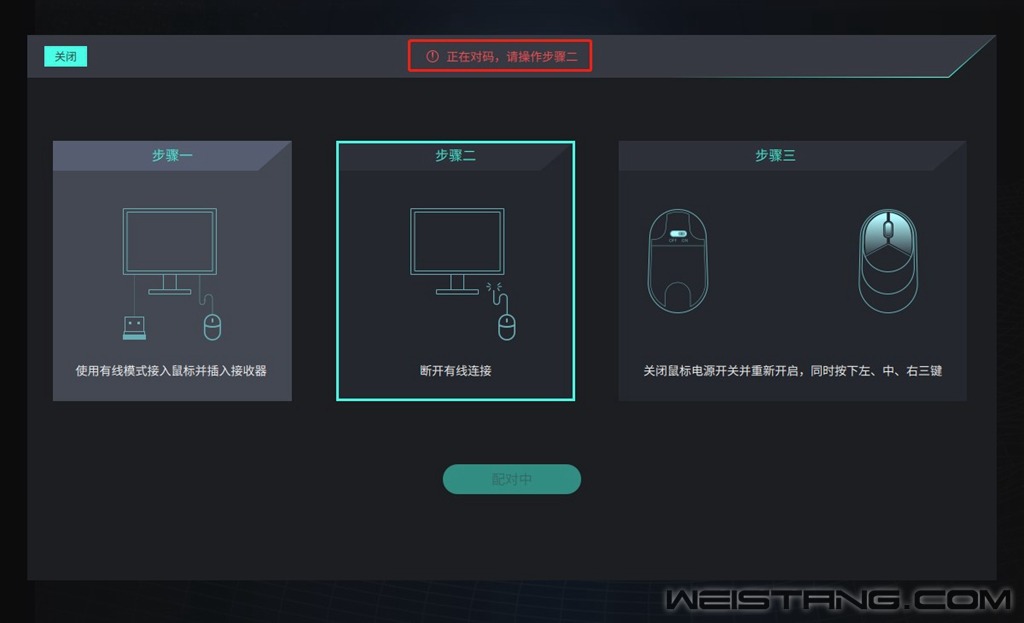
Task: Click the 关闭 close button
Action: tap(65, 56)
